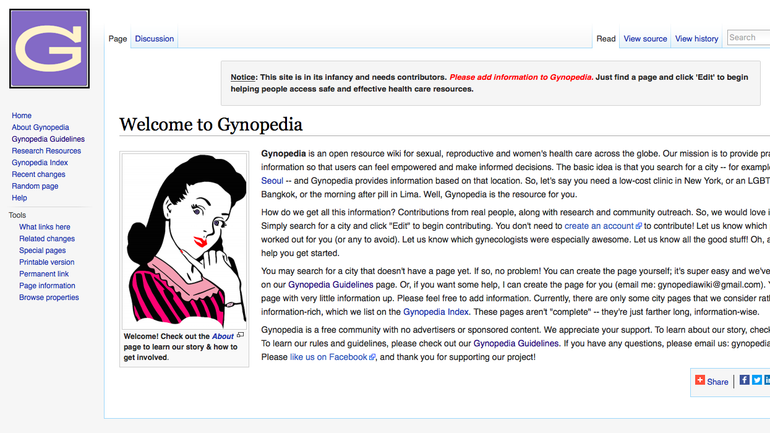
Task: Open Gynopedia Guidelines in sidebar
Action: (x=48, y=139)
